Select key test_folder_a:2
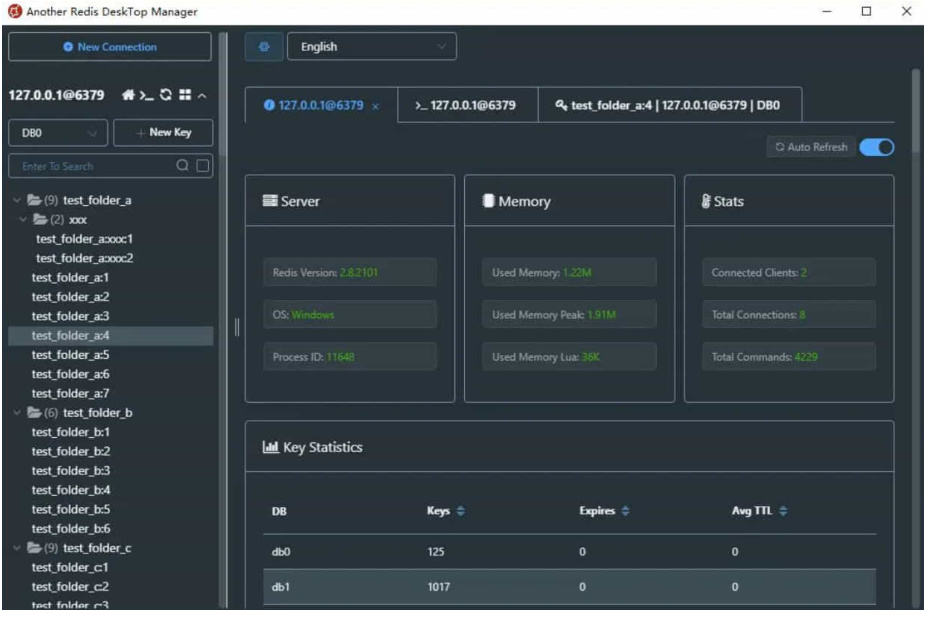 click(x=70, y=297)
